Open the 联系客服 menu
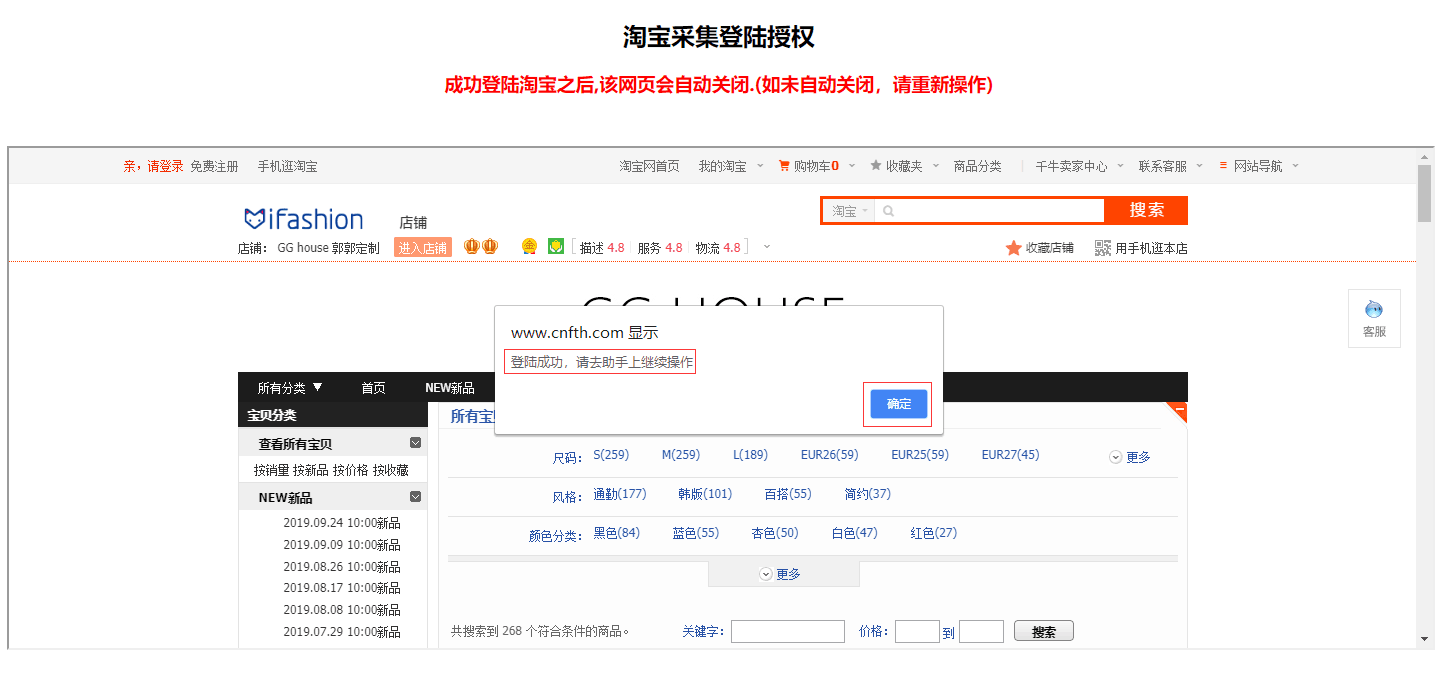Screen dimensions: 1439x689 click(1163, 166)
